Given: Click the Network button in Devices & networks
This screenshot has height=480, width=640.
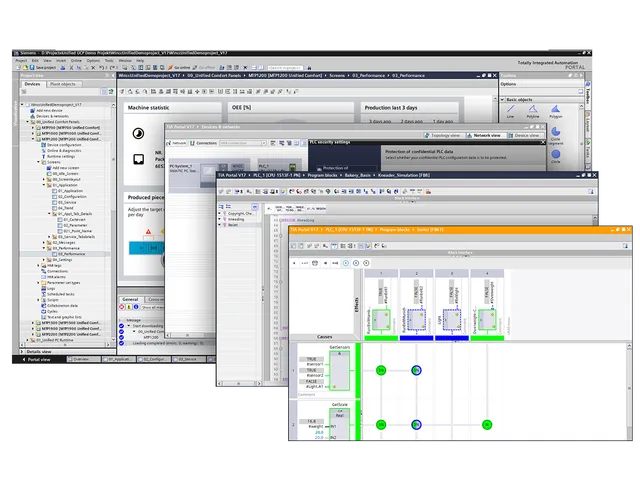Looking at the screenshot, I should tap(176, 143).
